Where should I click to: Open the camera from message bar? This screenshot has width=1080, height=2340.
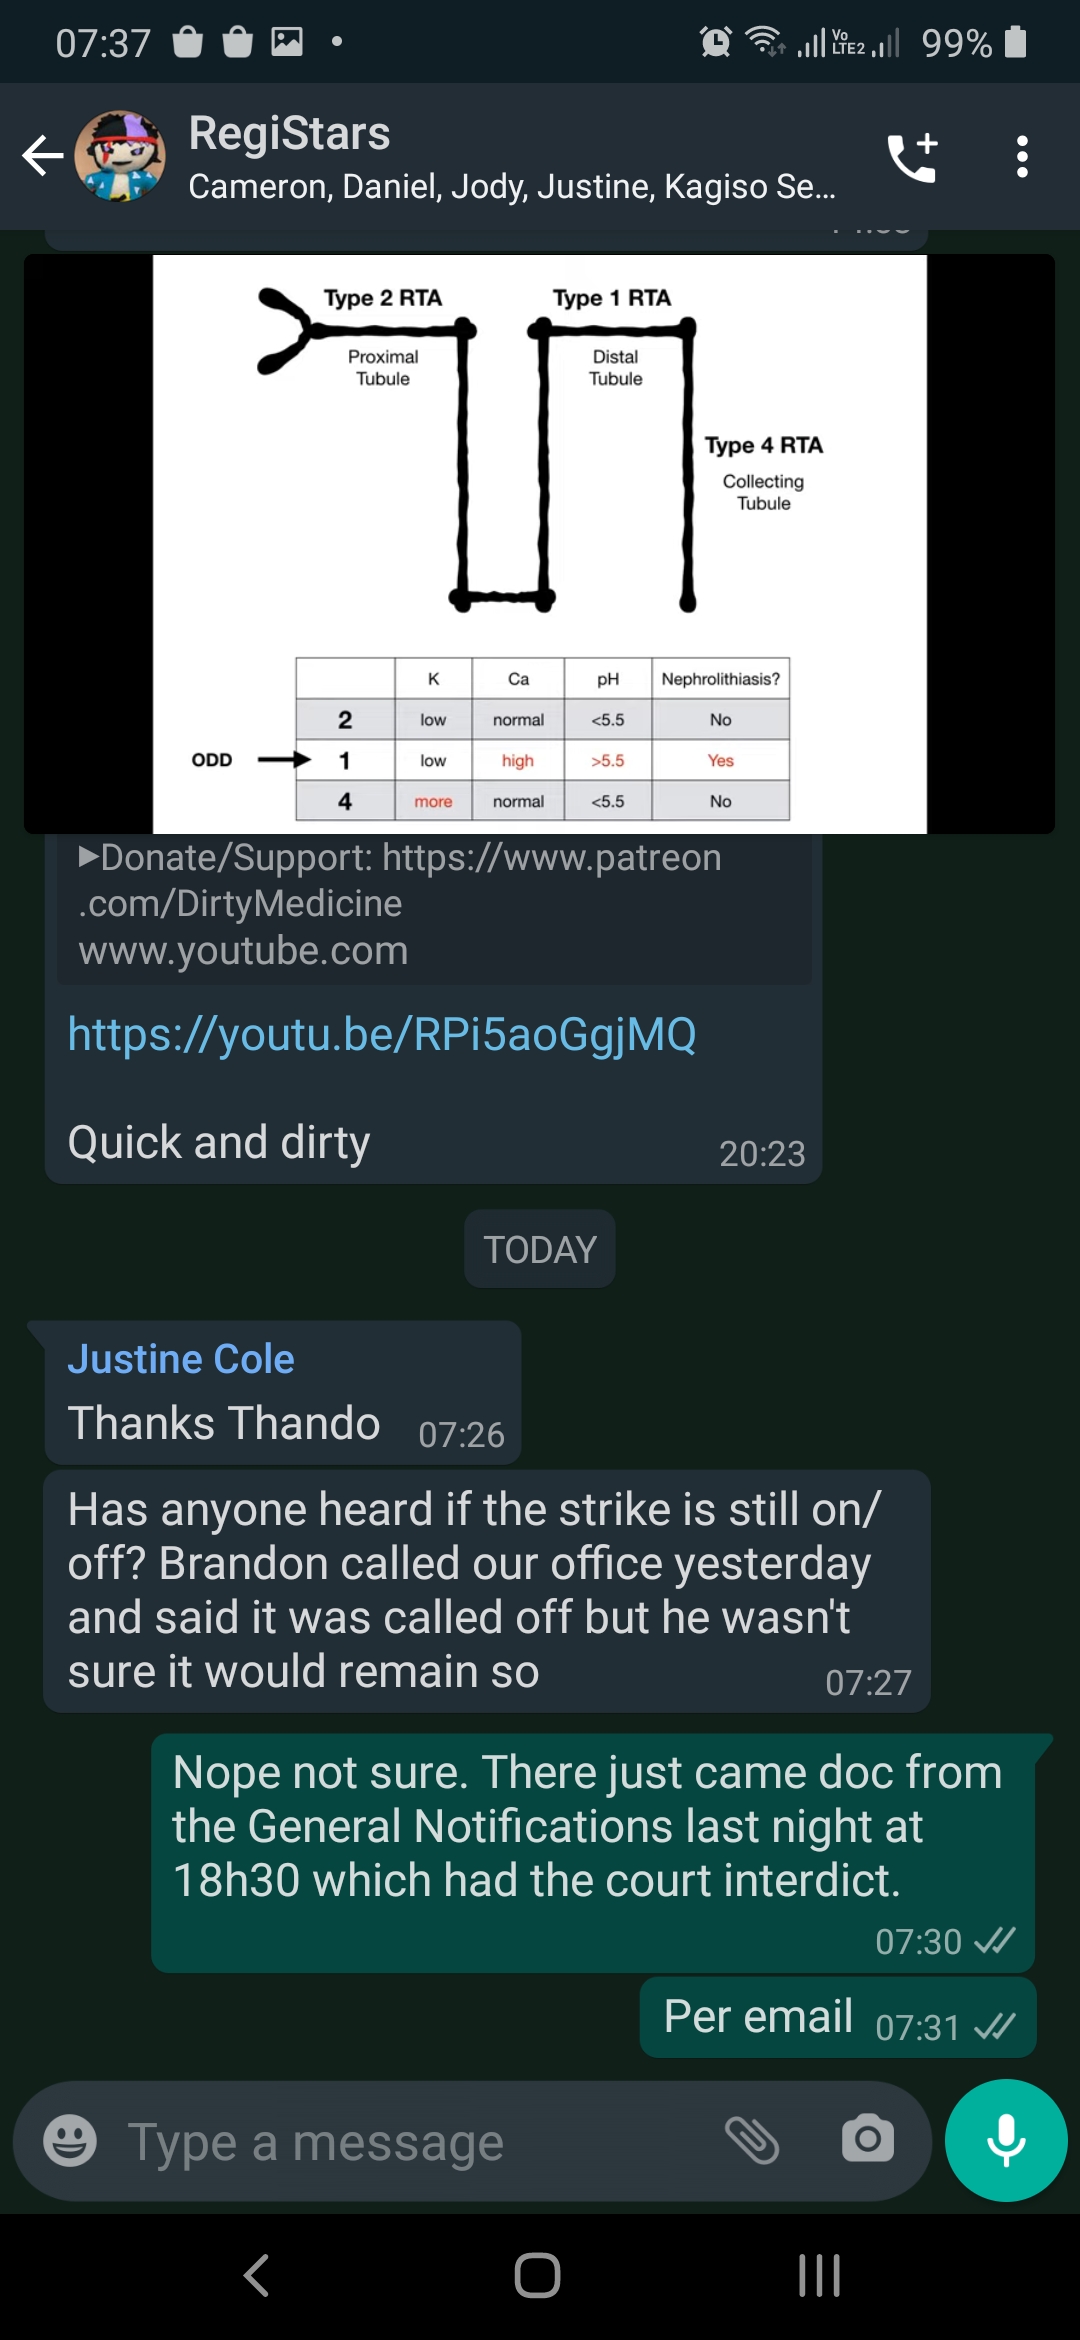(867, 2139)
